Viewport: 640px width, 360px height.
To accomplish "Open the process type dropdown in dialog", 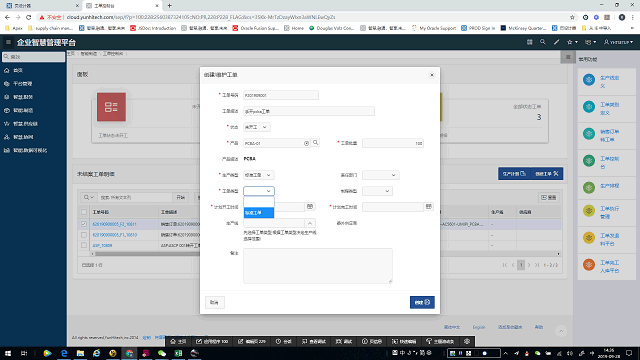I will click(x=377, y=191).
